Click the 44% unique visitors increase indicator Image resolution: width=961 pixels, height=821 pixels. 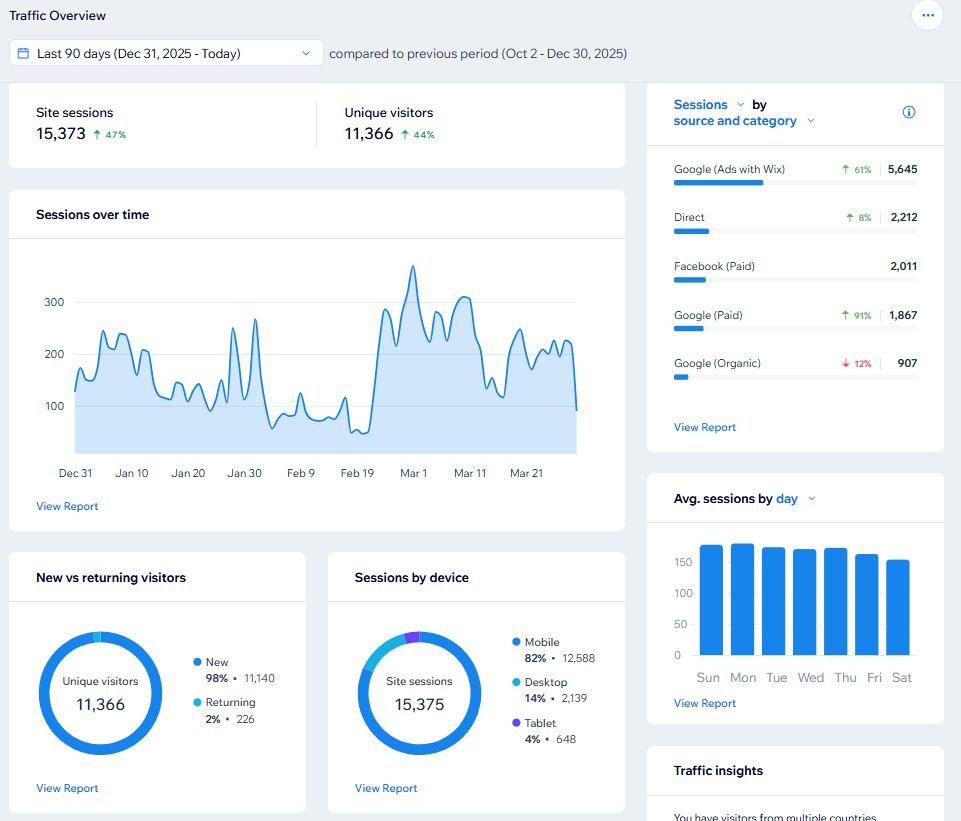click(418, 134)
